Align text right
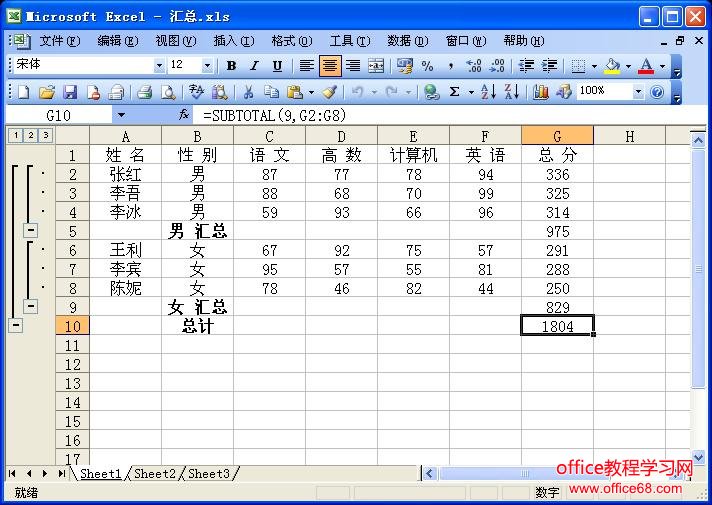This screenshot has height=505, width=712. click(353, 66)
